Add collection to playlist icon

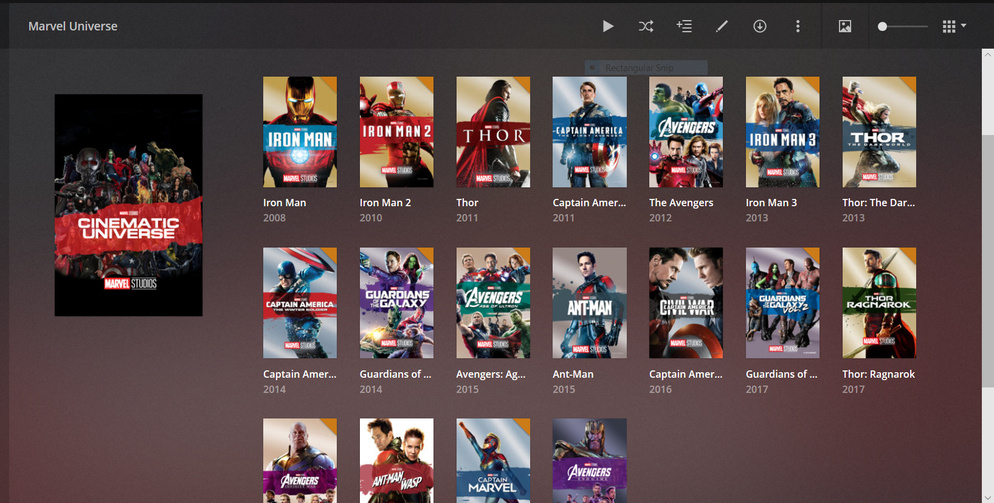(x=684, y=26)
